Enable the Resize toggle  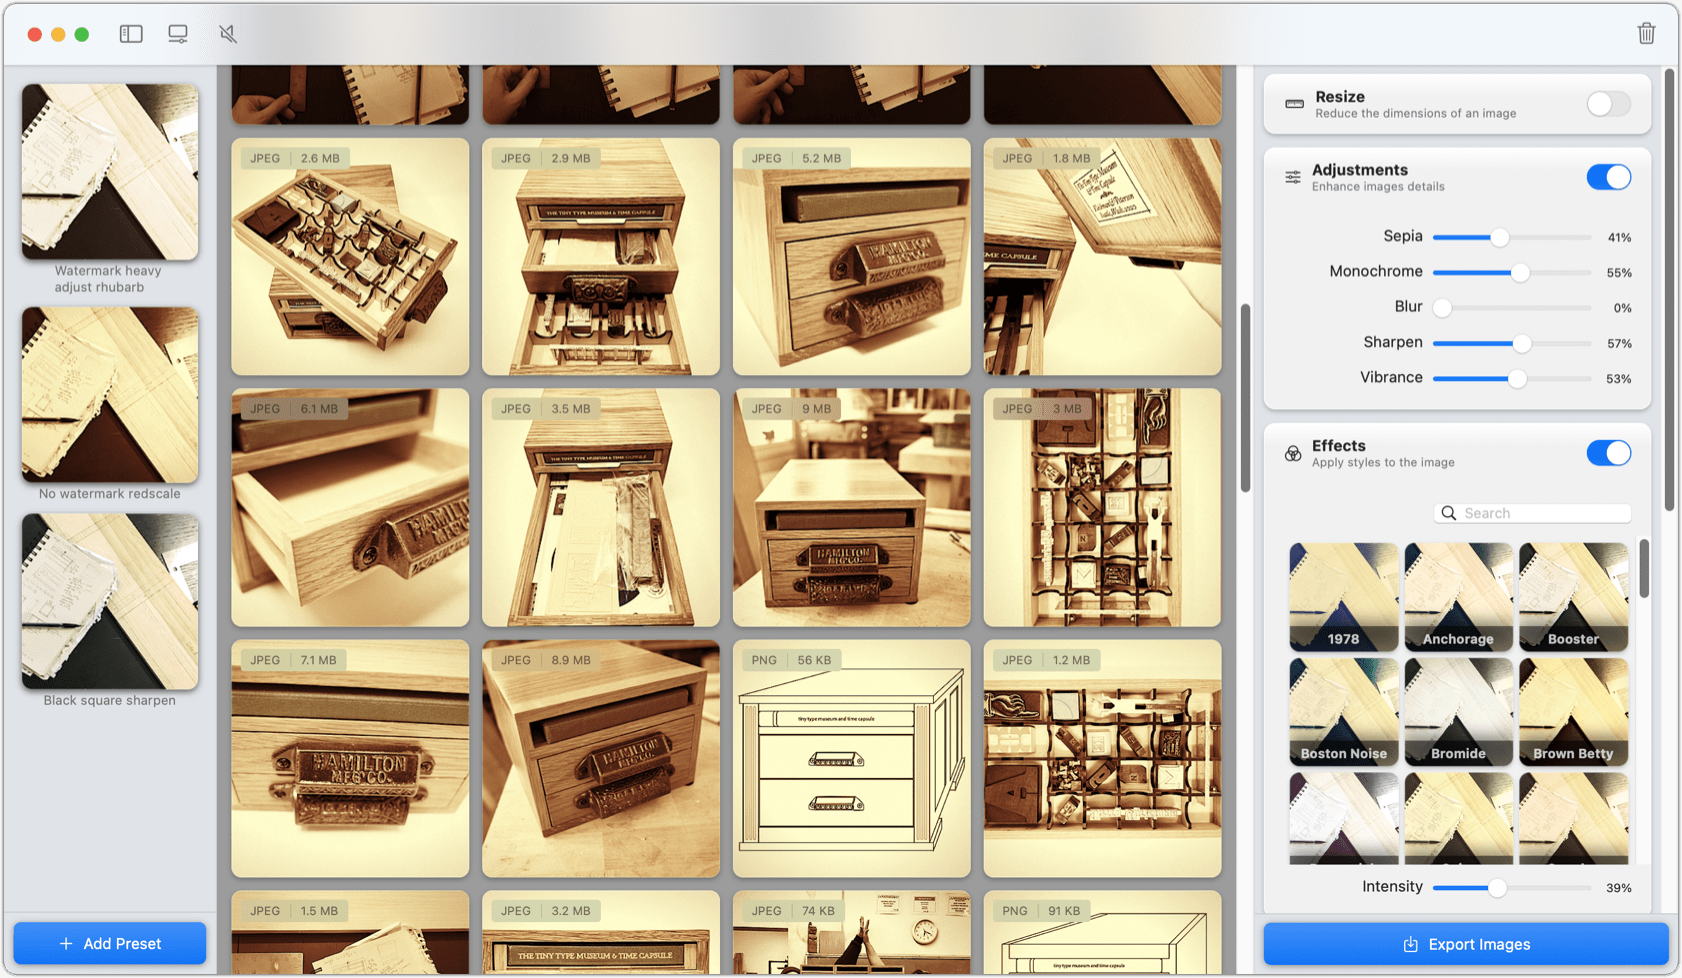coord(1608,104)
